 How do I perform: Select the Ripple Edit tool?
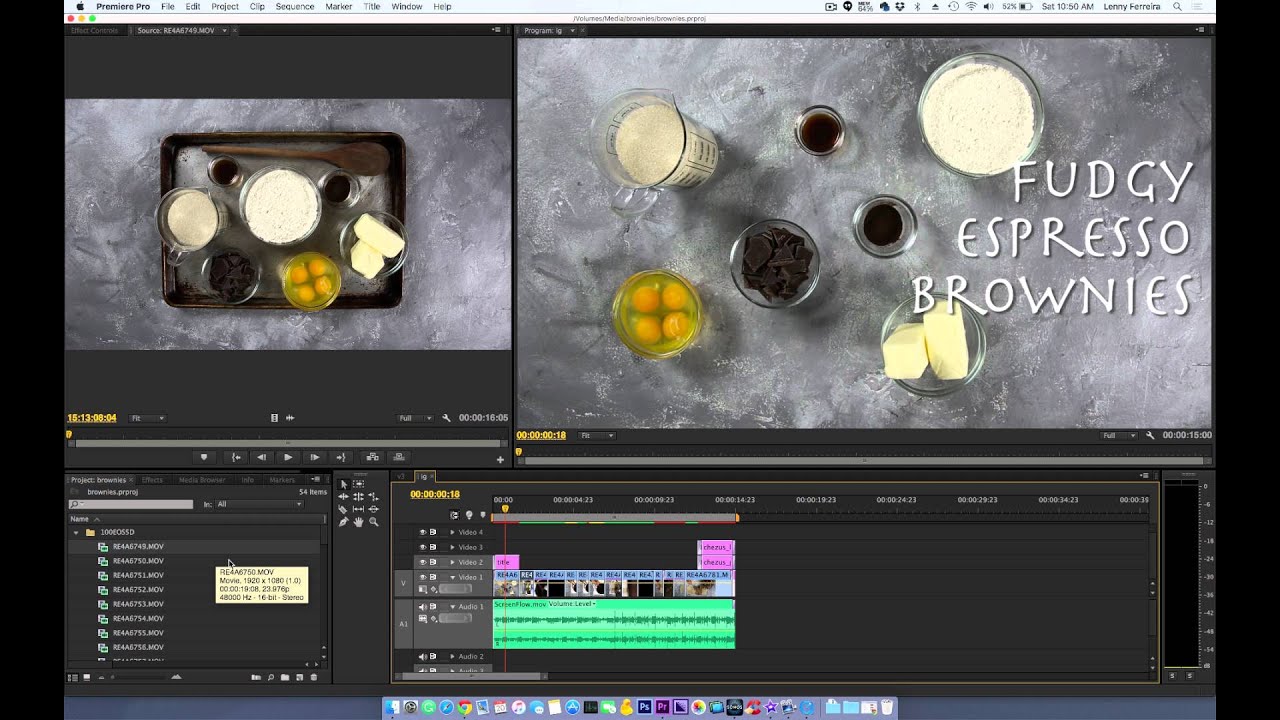point(343,497)
